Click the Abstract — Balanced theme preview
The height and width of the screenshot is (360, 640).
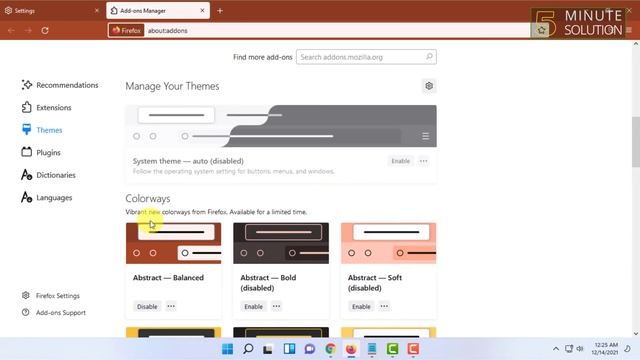point(173,243)
